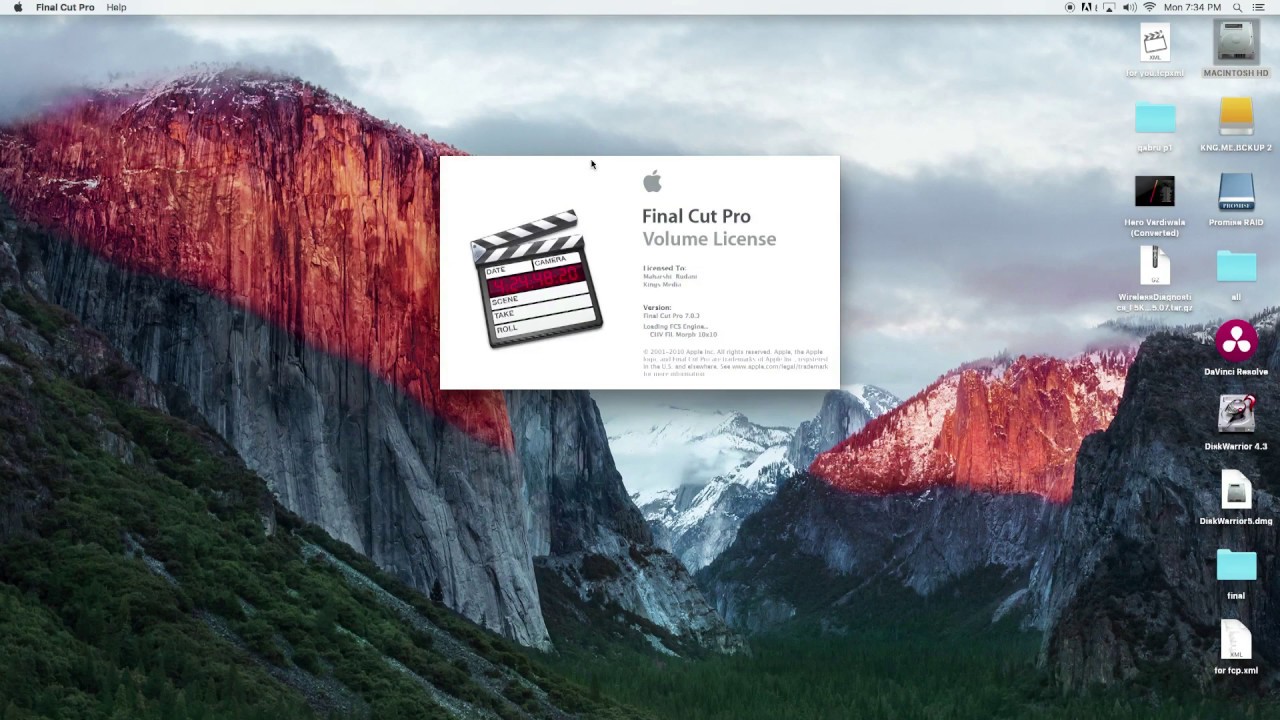This screenshot has height=720, width=1280.
Task: Open the Final Cut Pro application menu
Action: [x=65, y=7]
